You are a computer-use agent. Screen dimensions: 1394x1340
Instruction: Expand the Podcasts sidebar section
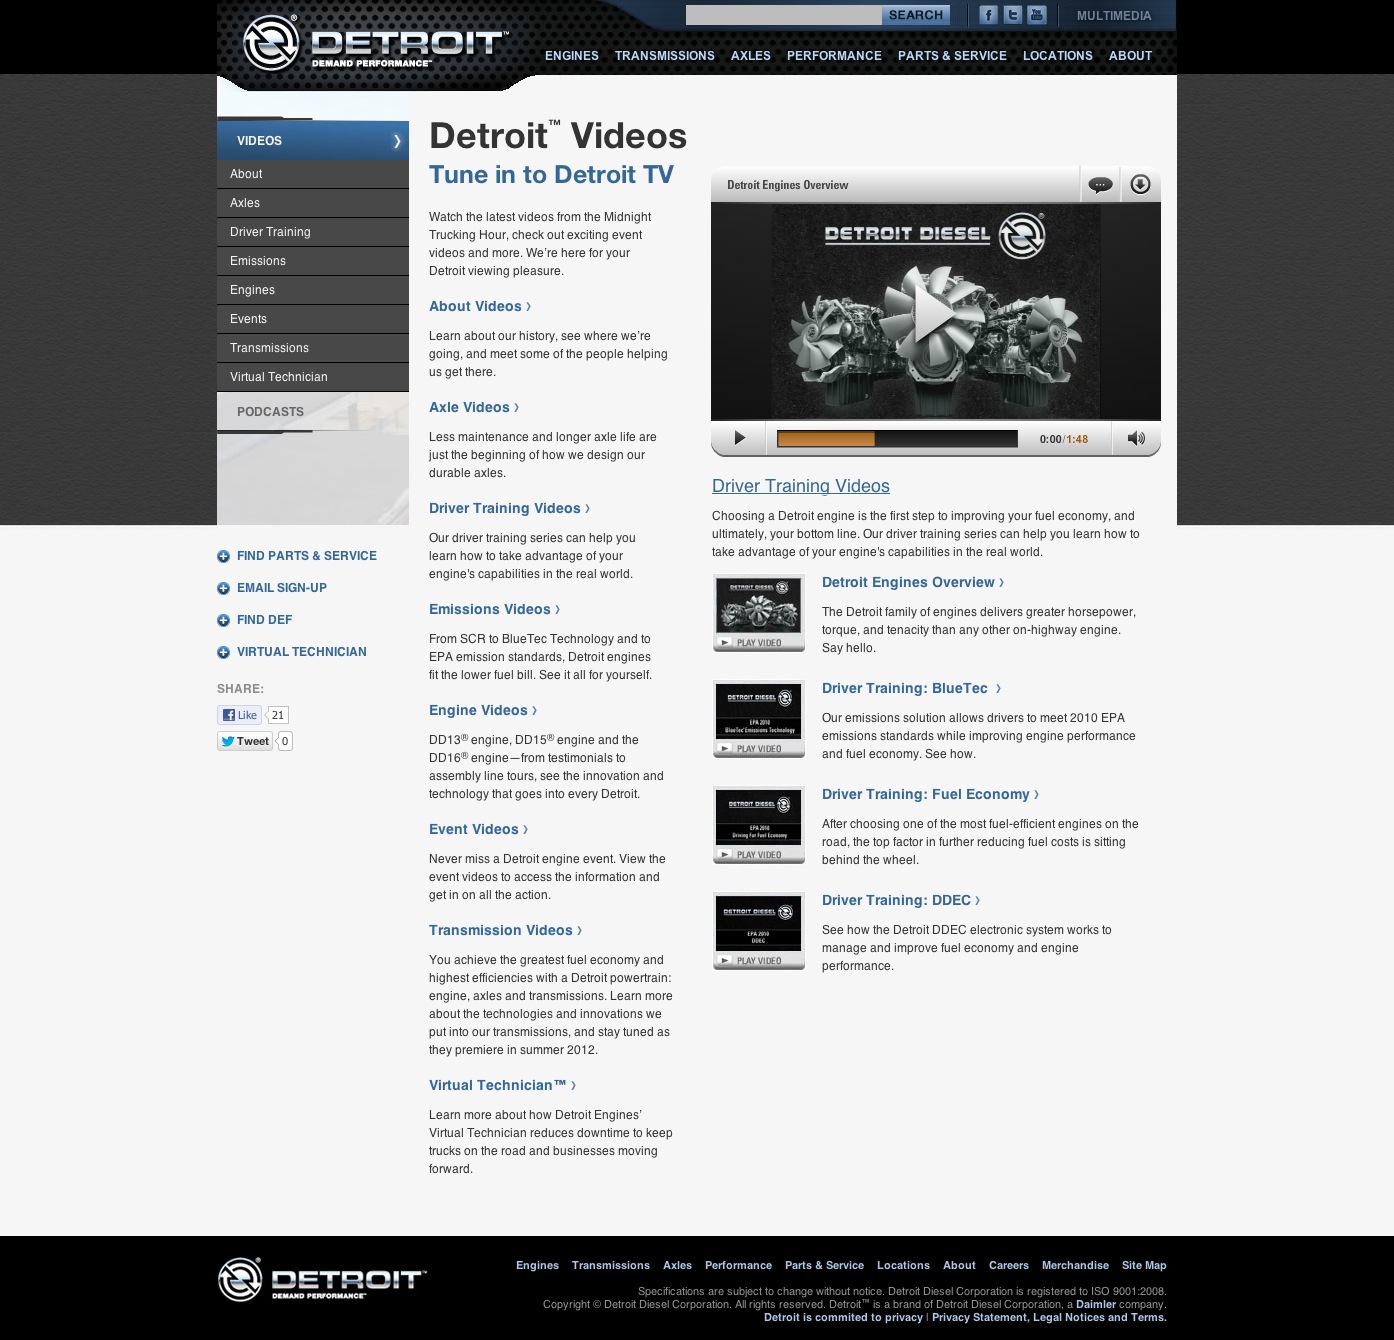313,412
